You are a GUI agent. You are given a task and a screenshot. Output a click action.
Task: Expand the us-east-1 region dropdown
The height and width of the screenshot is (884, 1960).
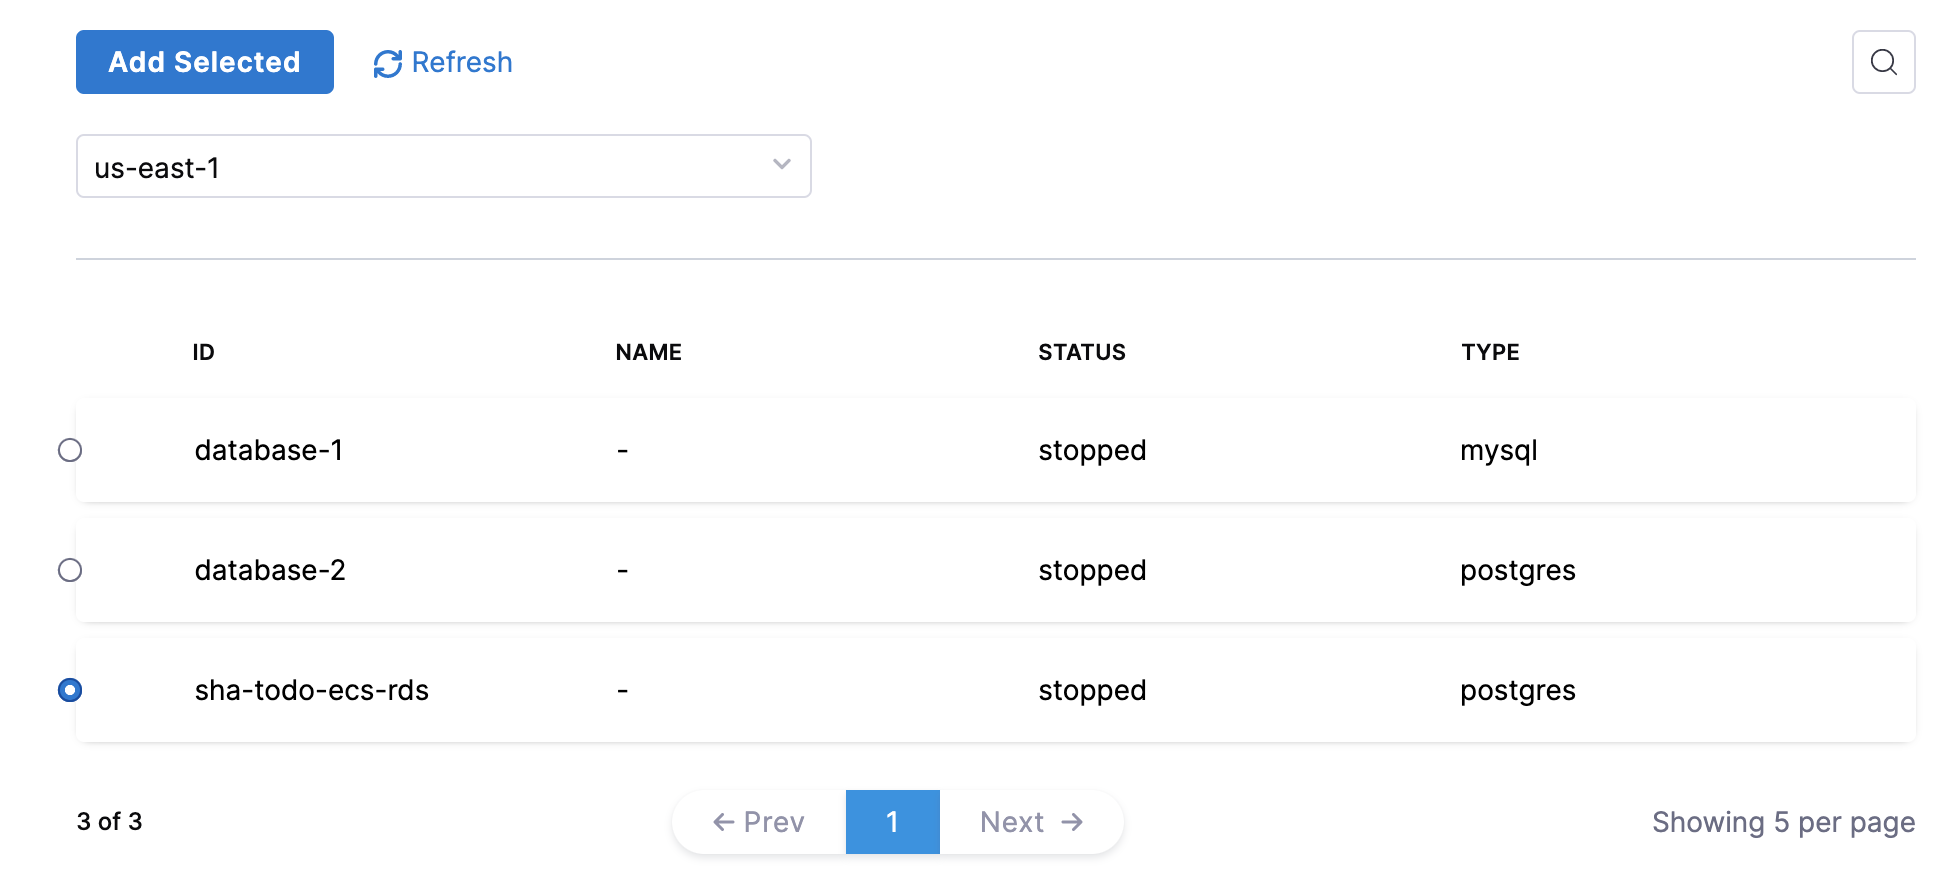click(444, 166)
